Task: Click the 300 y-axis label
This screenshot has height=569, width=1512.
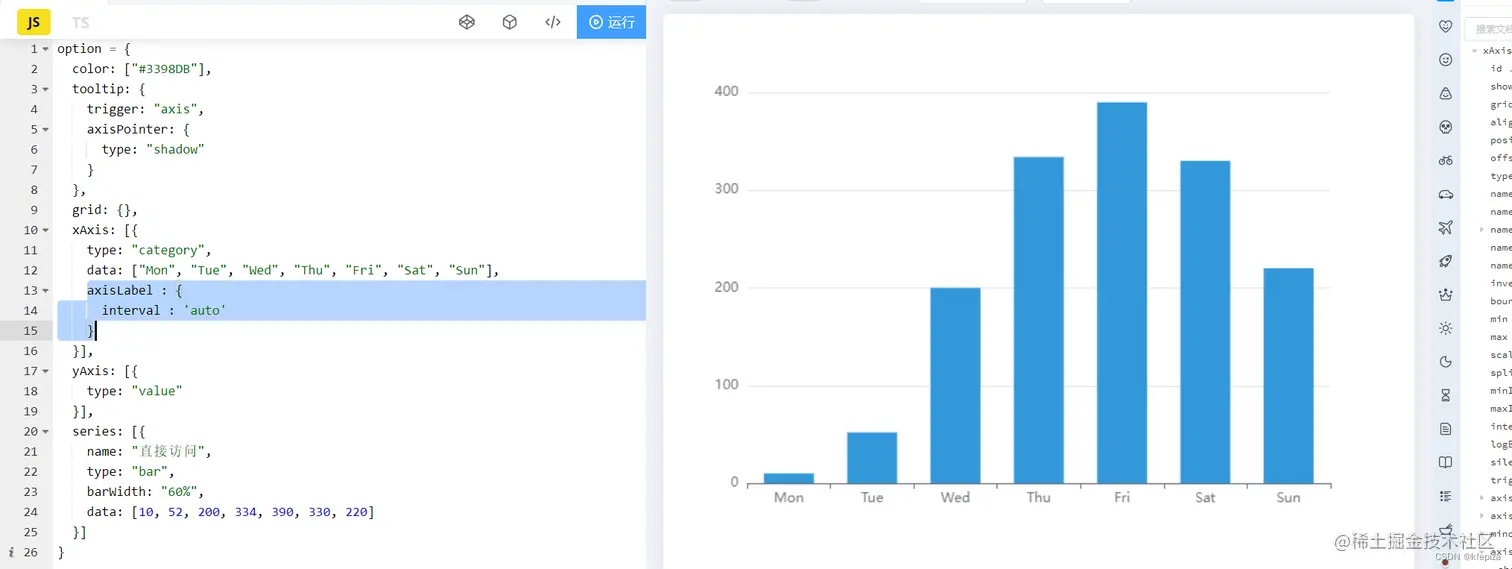Action: click(726, 189)
